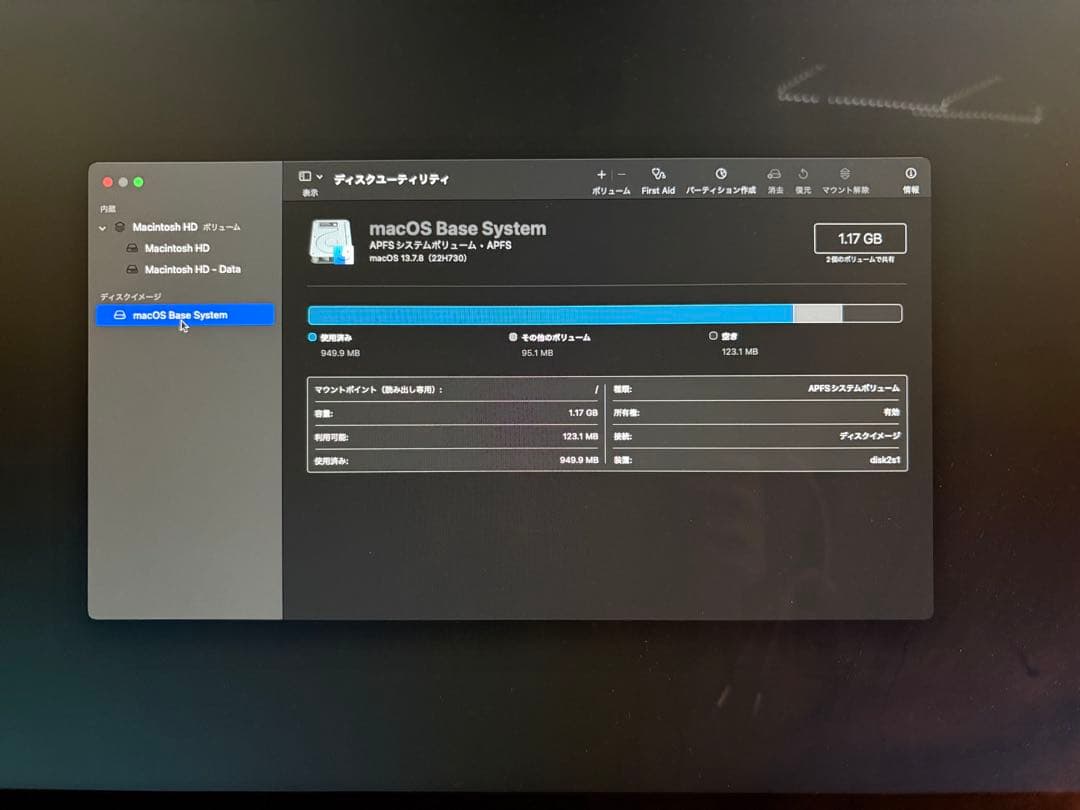Remove a volume with the minus icon
This screenshot has height=810, width=1080.
click(620, 175)
